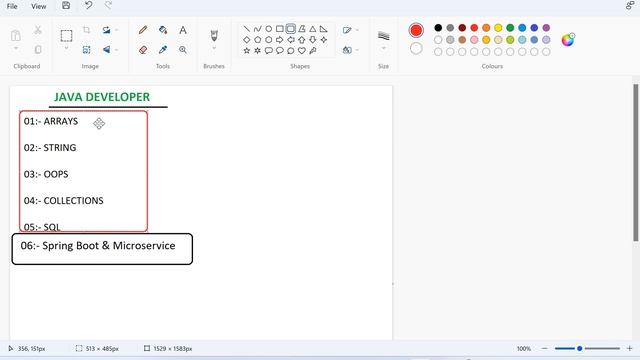640x360 pixels.
Task: Select Colour 2 white background circle
Action: pyautogui.click(x=416, y=49)
